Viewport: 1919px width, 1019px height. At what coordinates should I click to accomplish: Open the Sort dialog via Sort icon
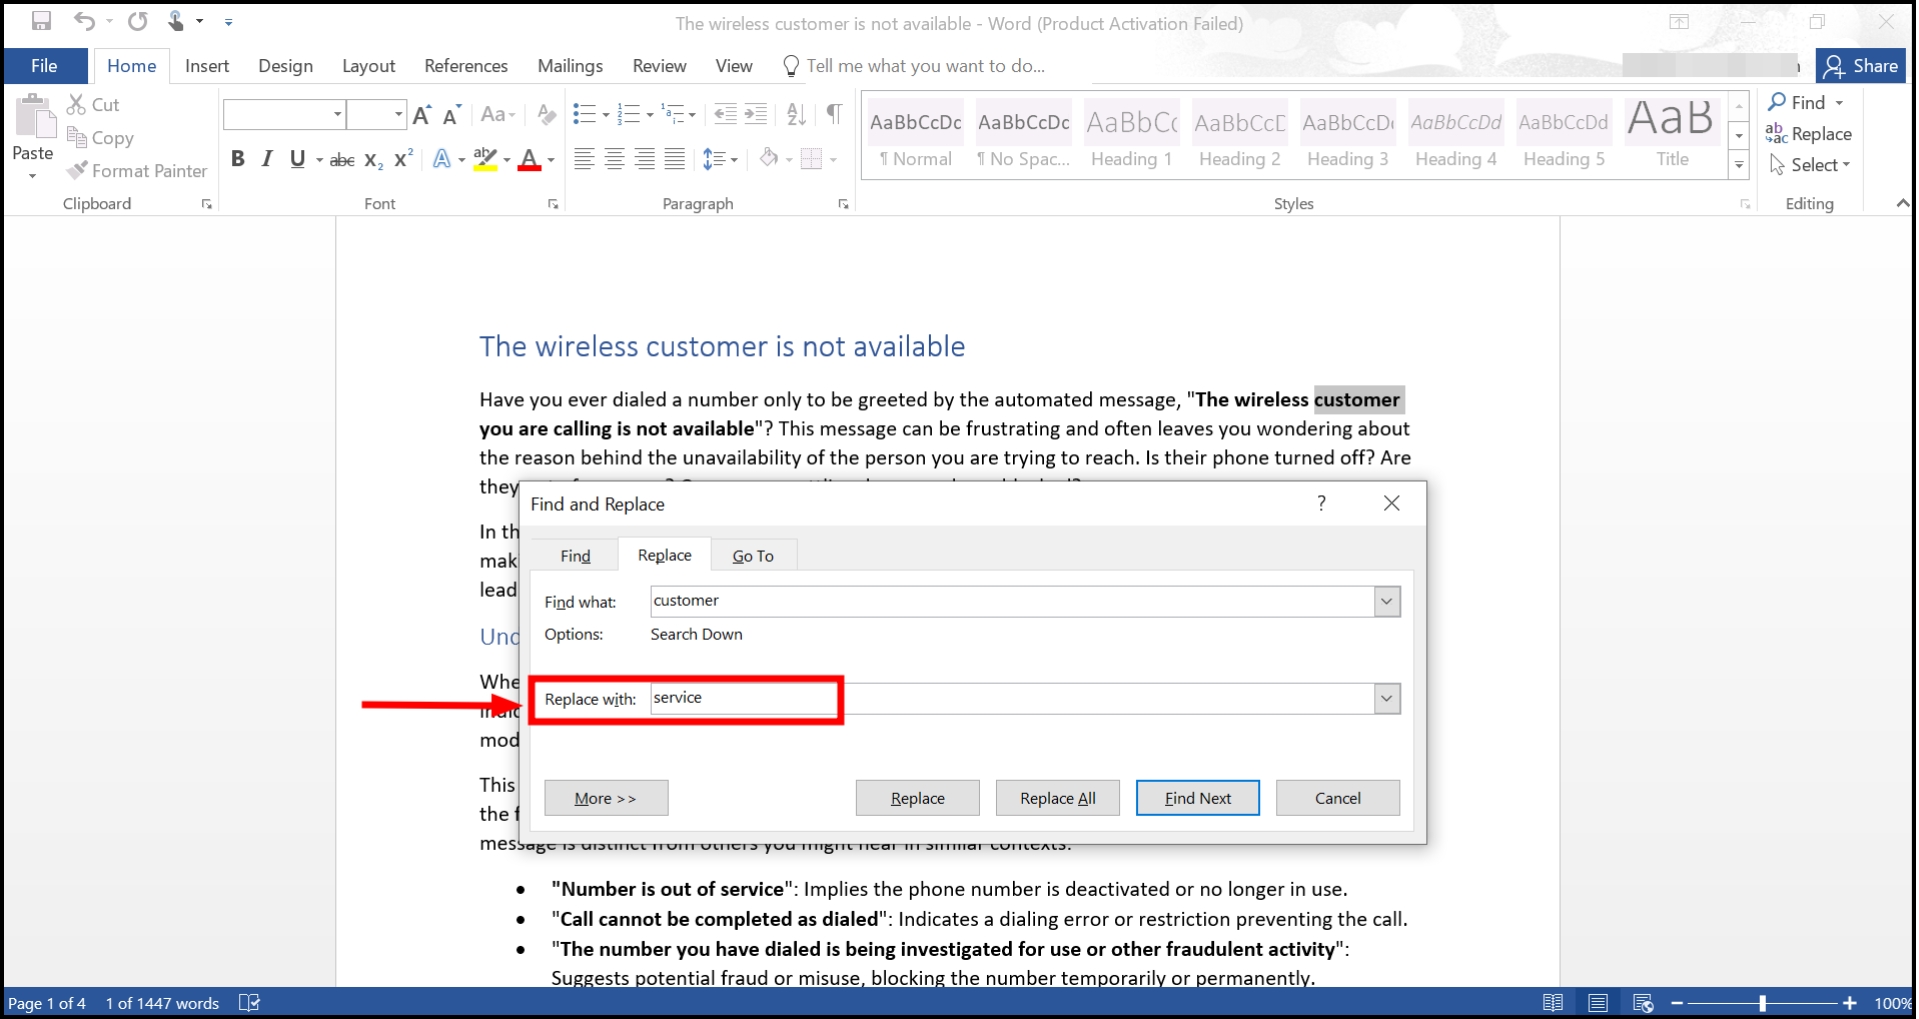coord(795,115)
